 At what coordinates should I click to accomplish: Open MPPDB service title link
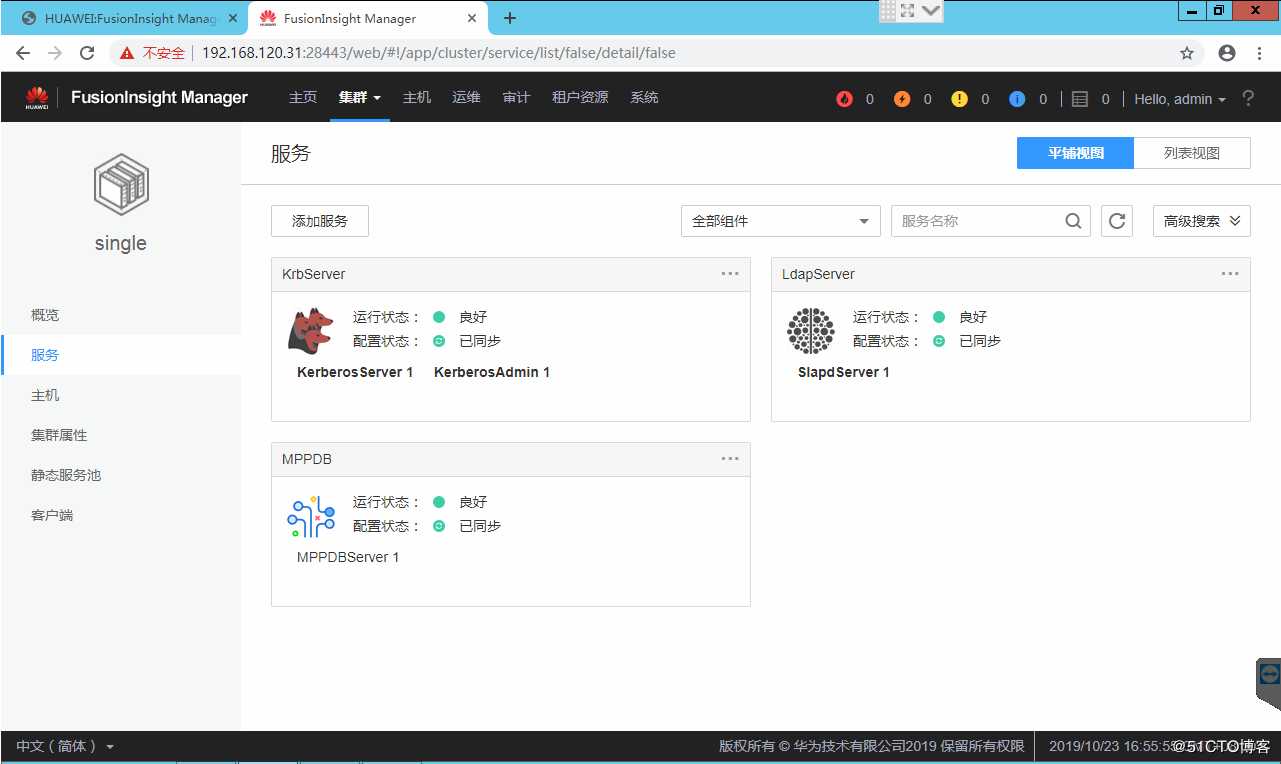pyautogui.click(x=307, y=459)
